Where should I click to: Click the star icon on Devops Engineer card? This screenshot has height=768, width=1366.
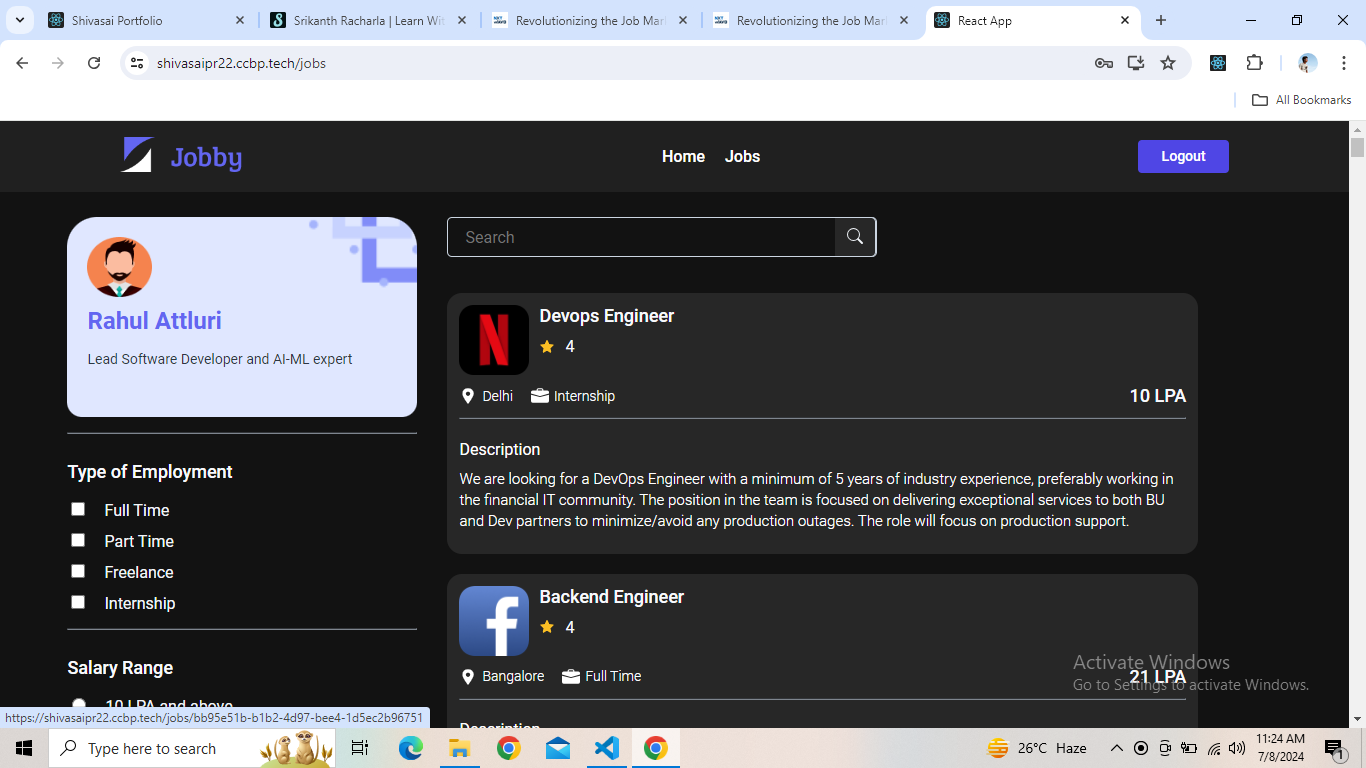pos(547,347)
